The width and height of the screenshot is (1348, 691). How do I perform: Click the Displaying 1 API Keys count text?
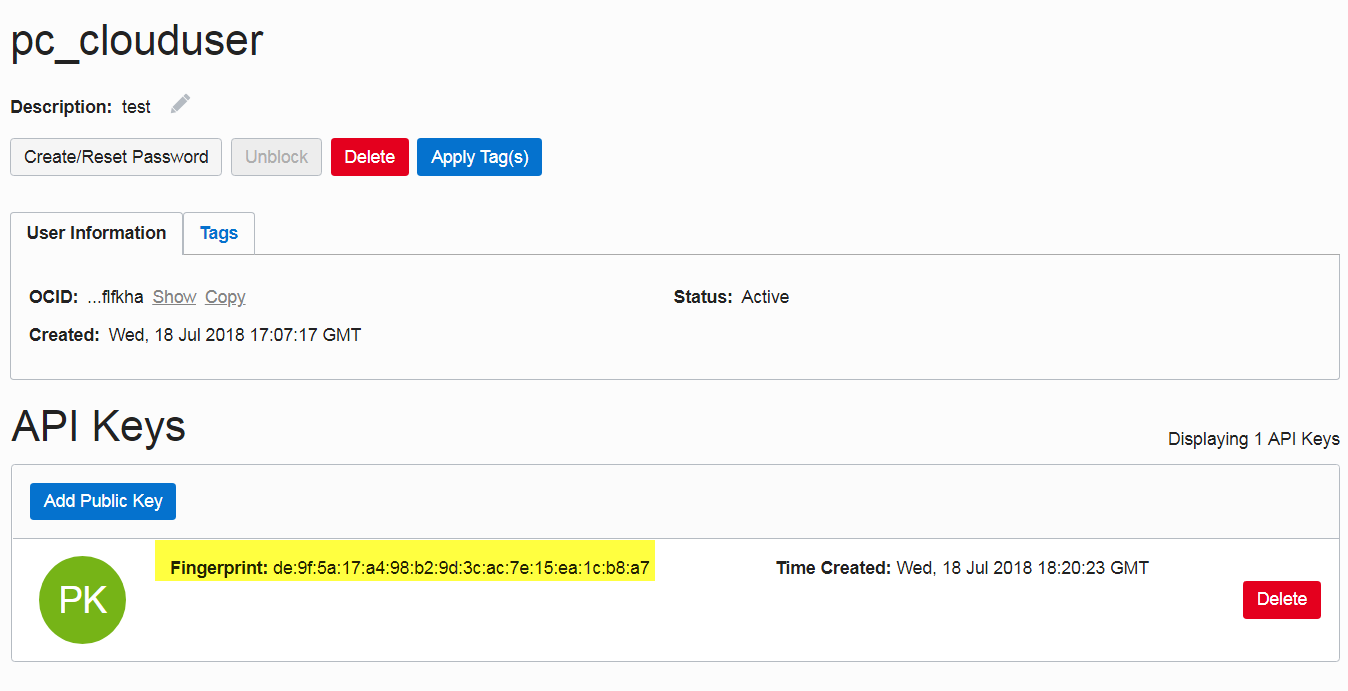coord(1253,439)
